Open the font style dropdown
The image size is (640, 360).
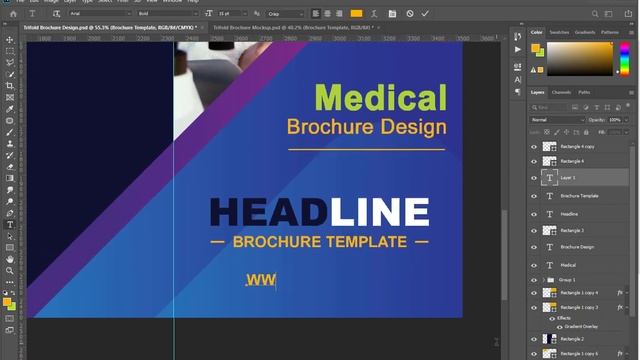pyautogui.click(x=196, y=13)
